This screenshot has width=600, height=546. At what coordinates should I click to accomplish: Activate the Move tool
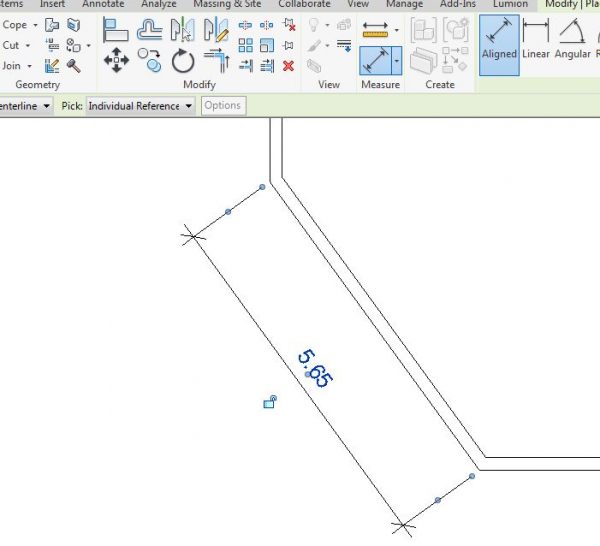(x=116, y=61)
